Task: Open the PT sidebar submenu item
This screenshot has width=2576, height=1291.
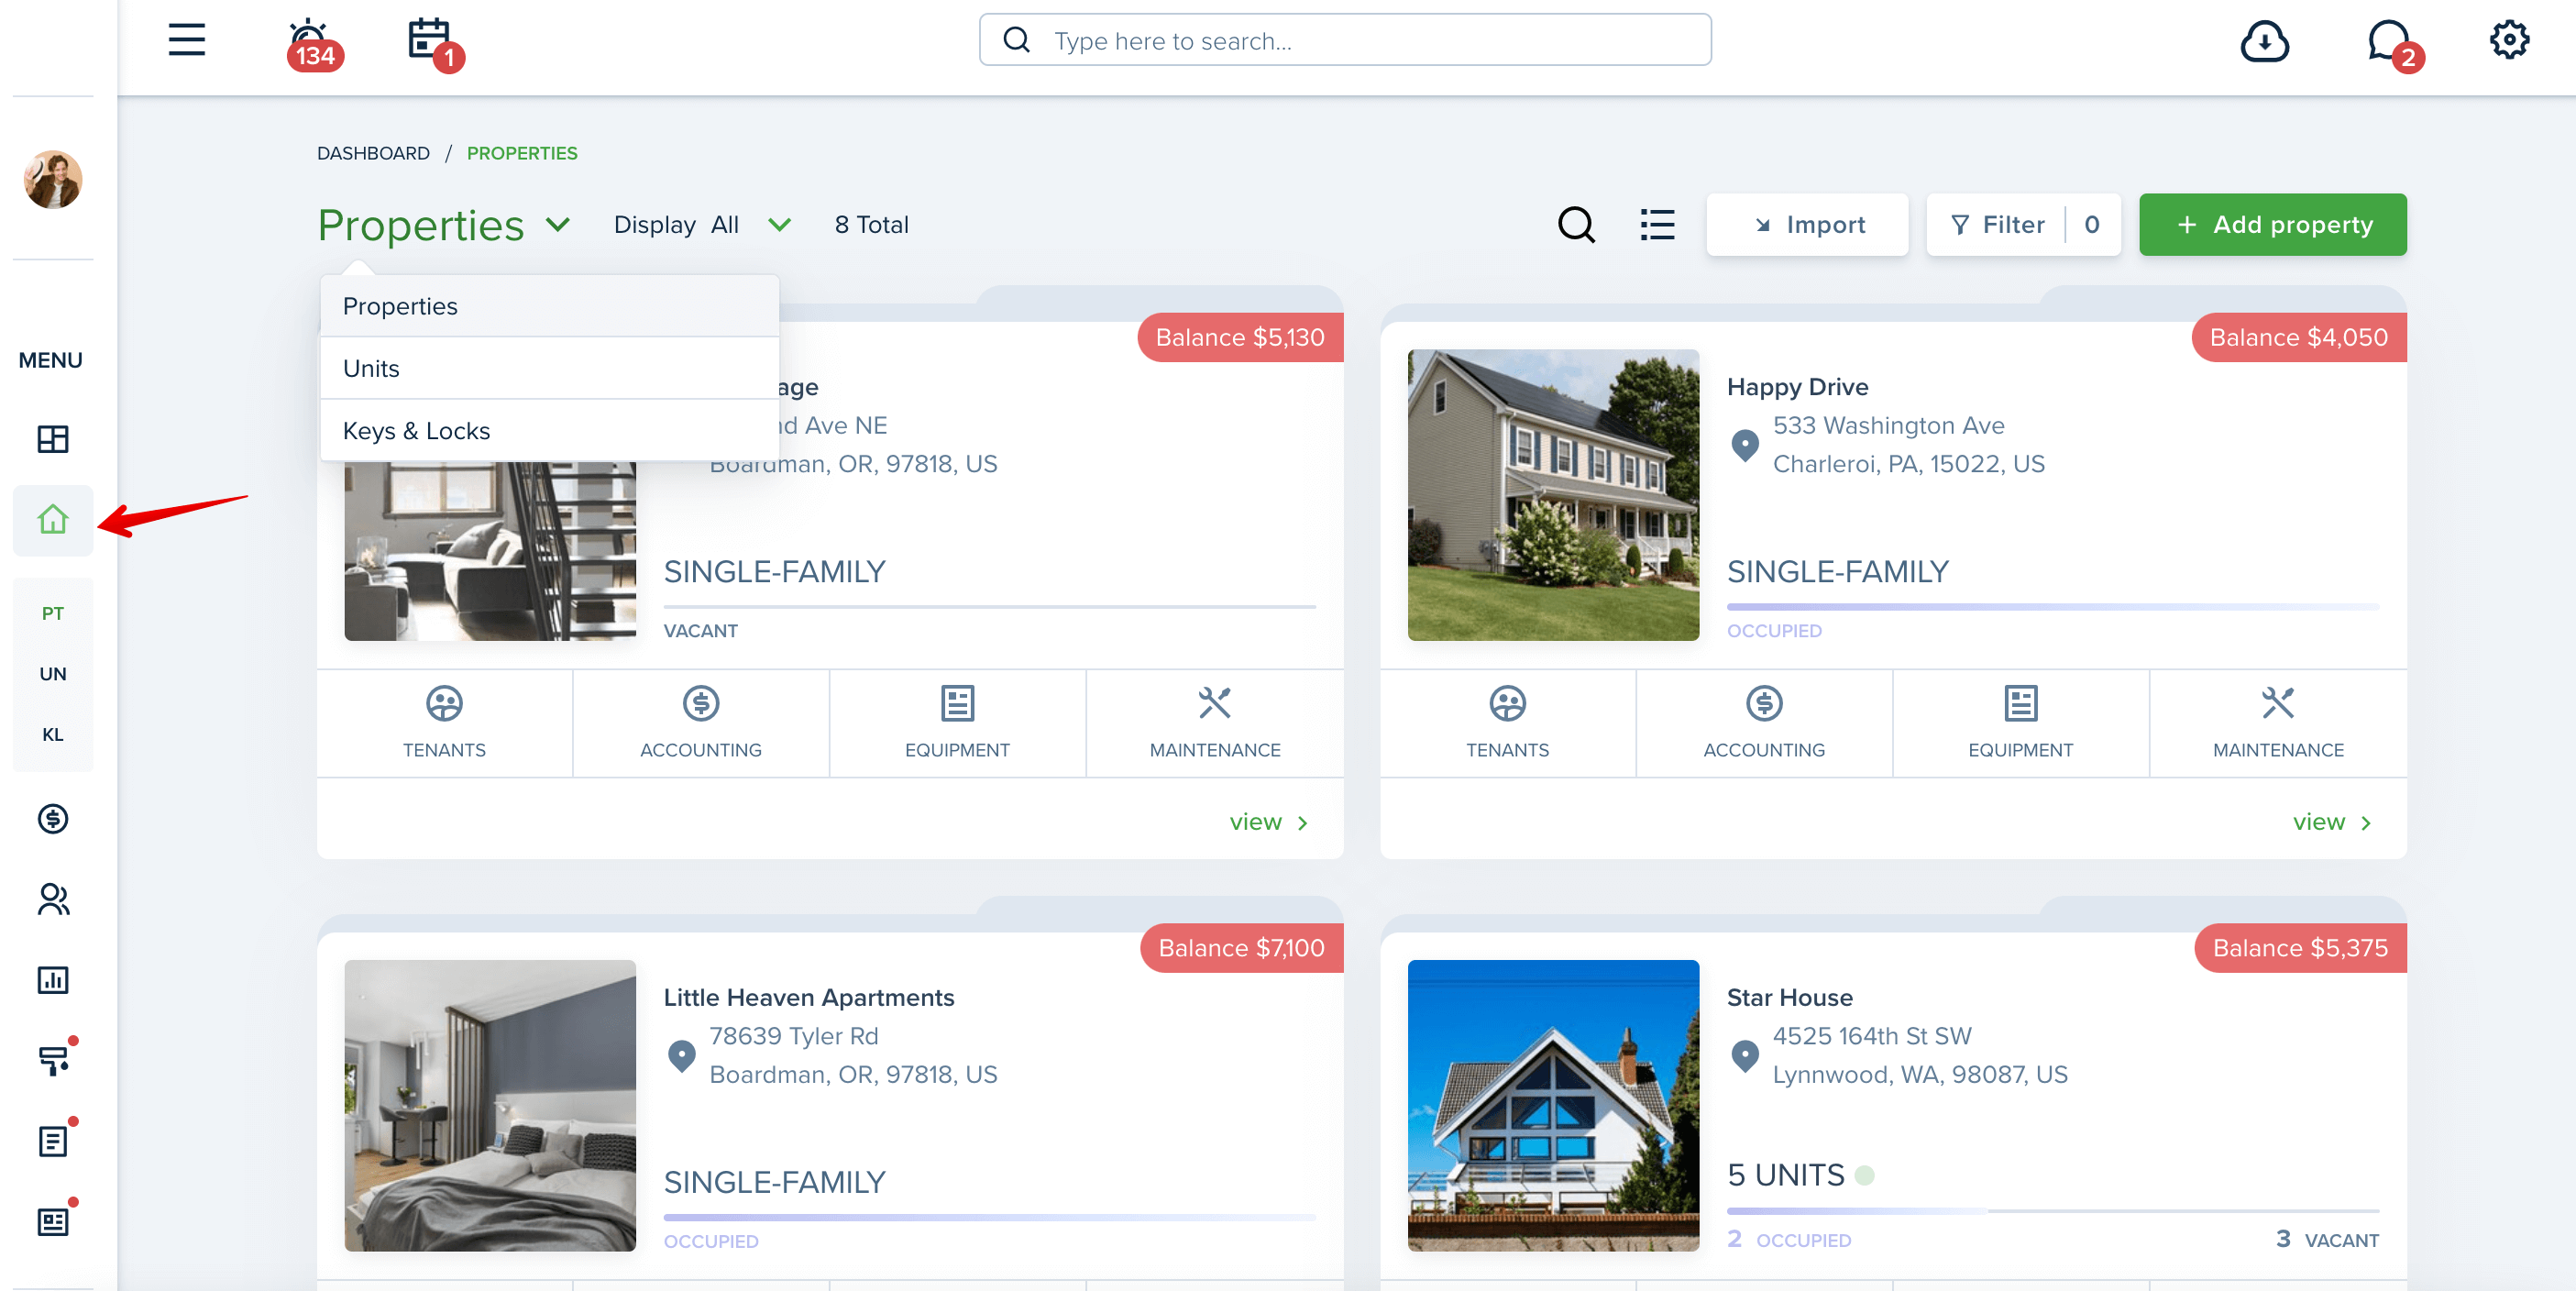Action: [53, 613]
